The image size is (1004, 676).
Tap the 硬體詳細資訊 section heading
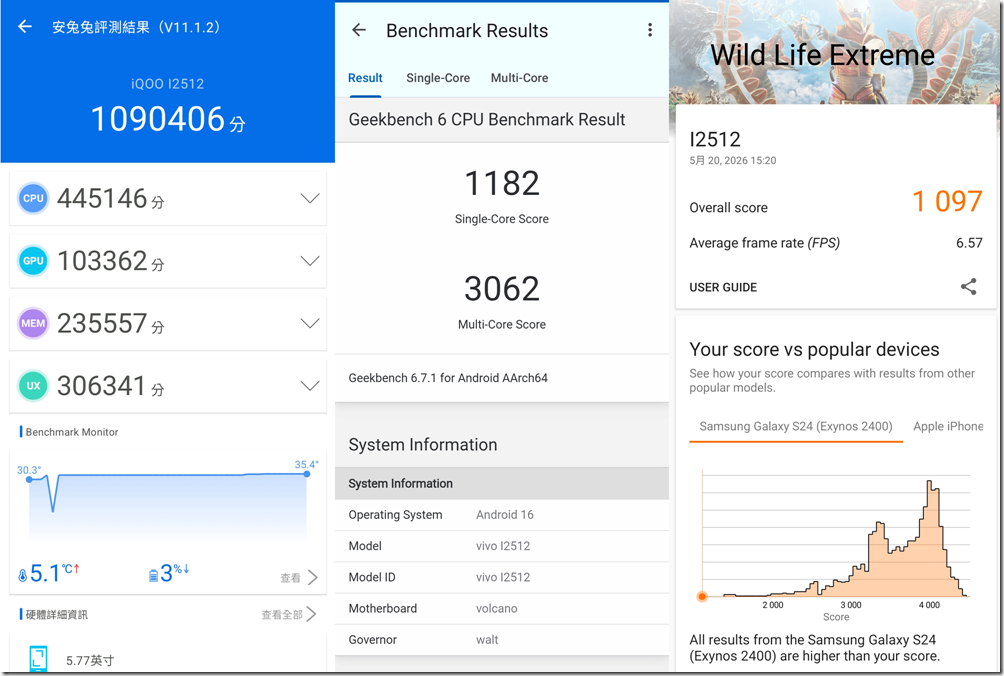point(56,615)
